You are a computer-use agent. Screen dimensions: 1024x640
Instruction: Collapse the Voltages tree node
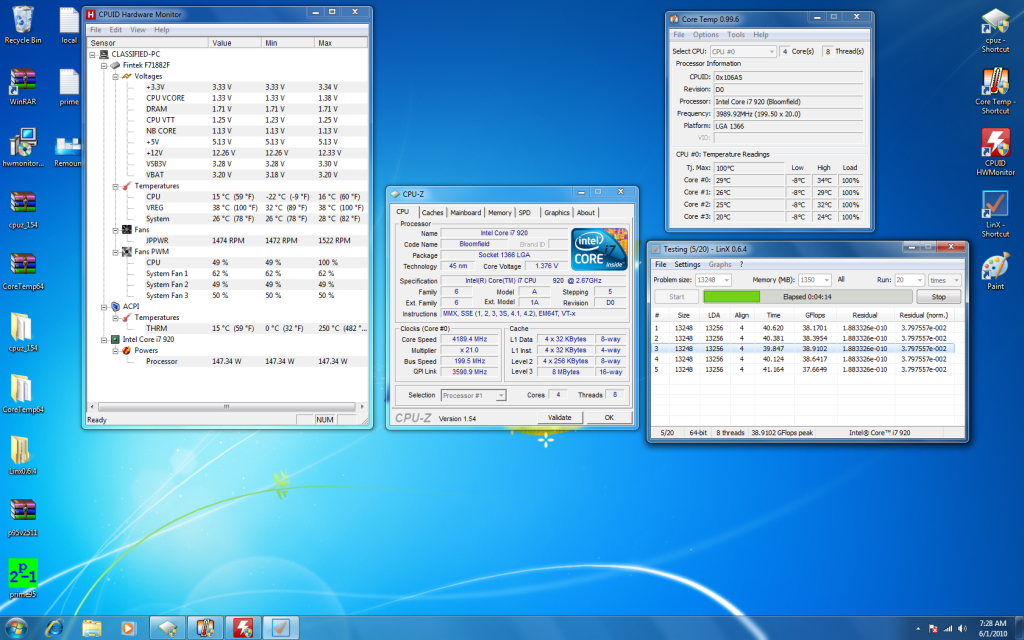(x=115, y=76)
